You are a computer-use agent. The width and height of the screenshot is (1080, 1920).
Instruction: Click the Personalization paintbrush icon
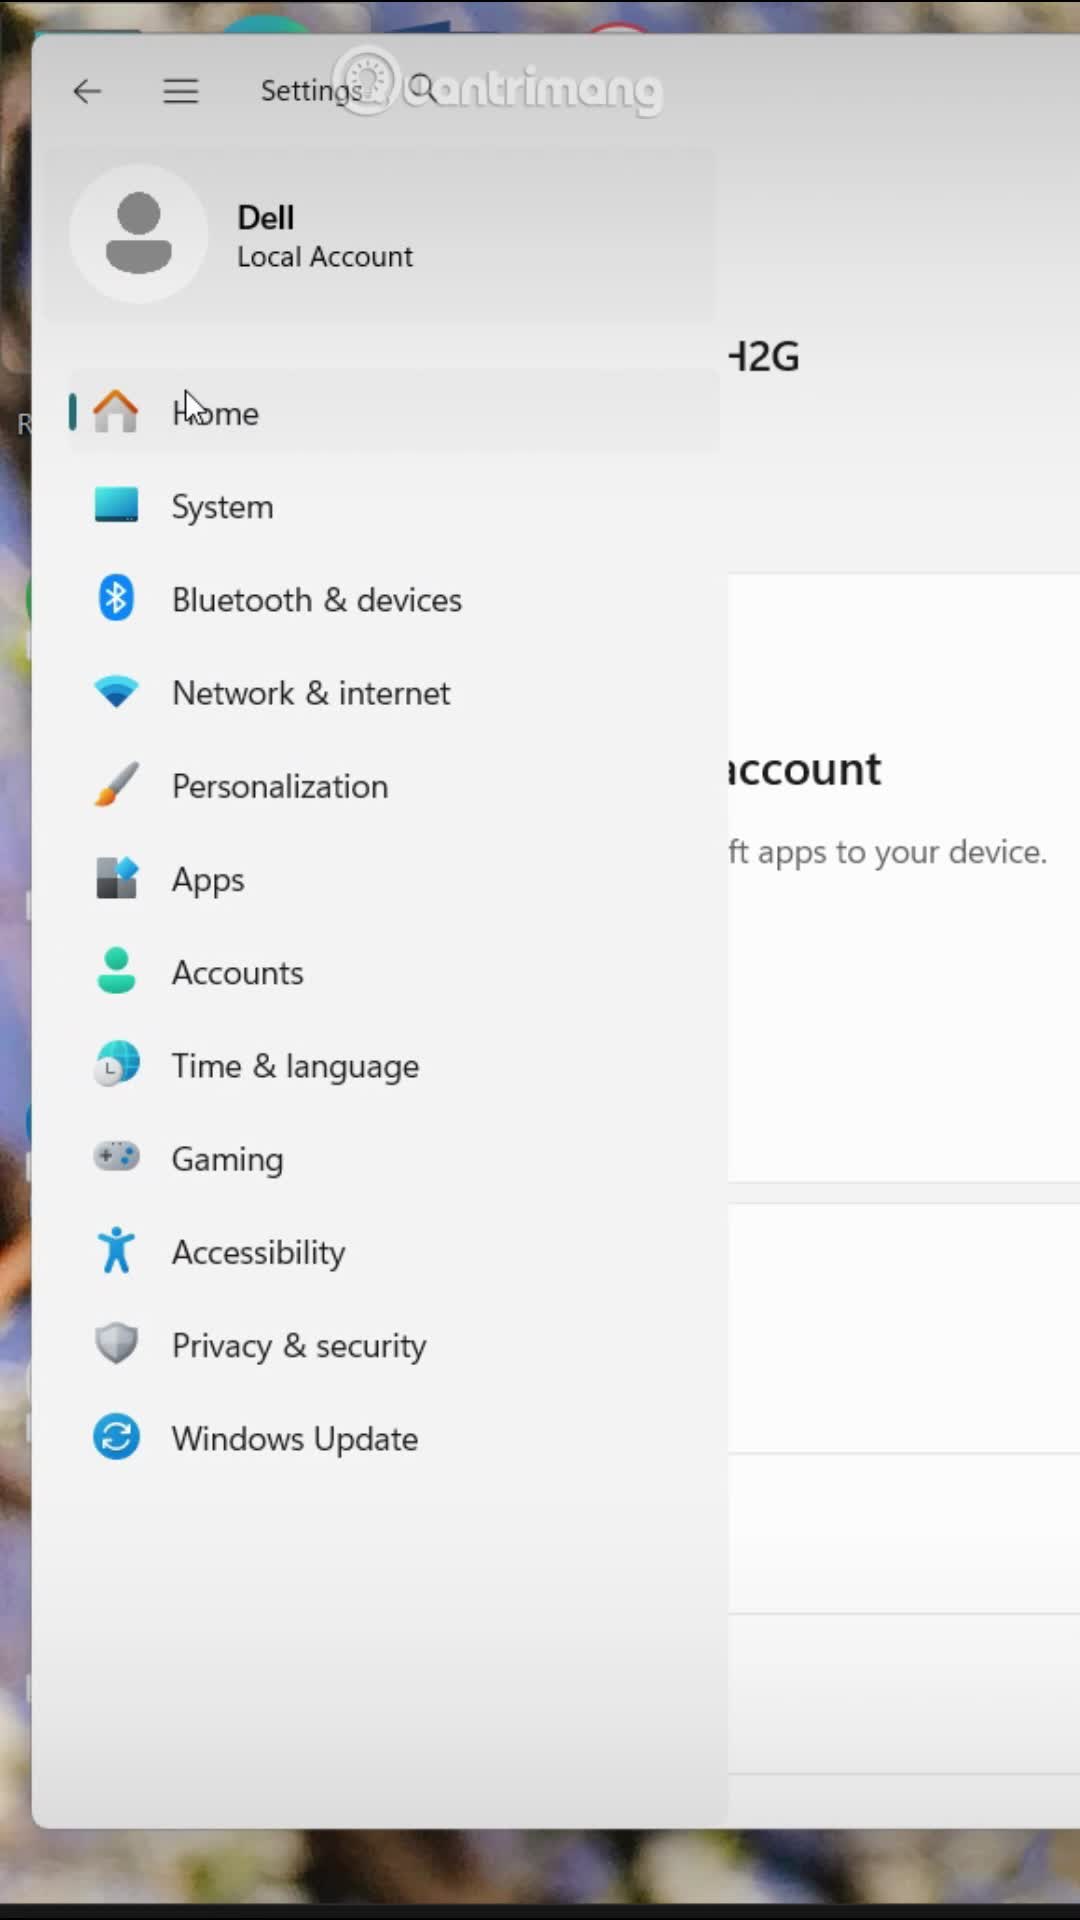pos(116,785)
